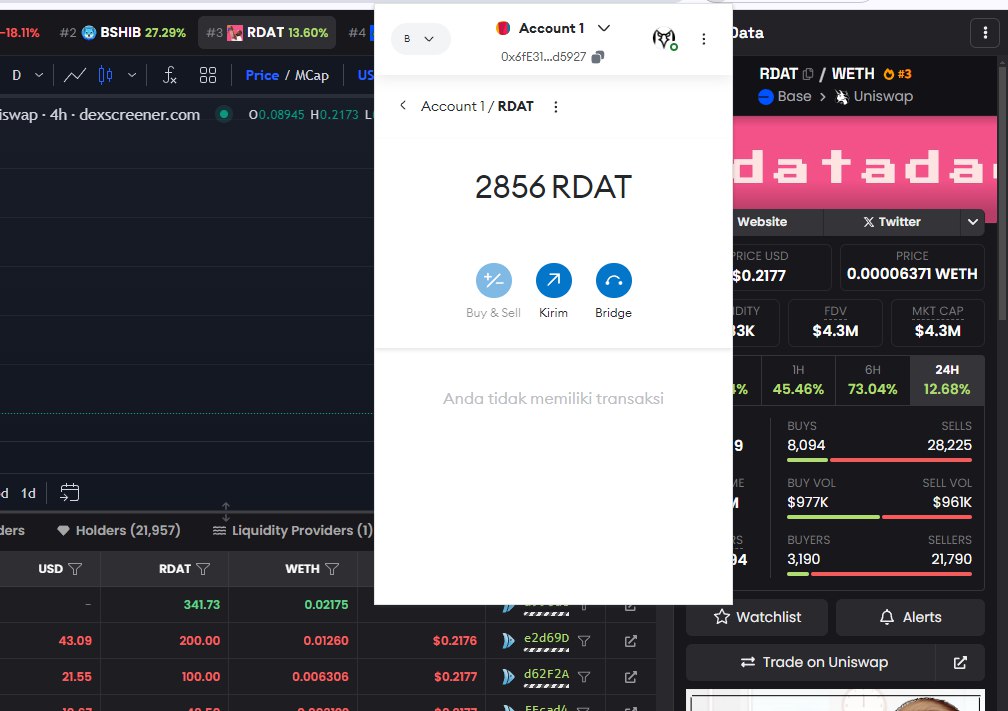
Task: Open project Twitter link
Action: coord(892,222)
